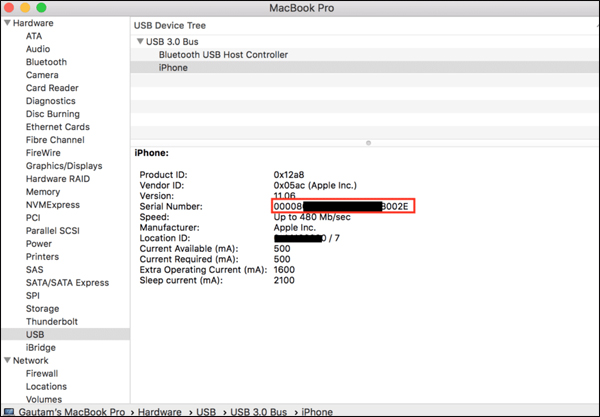Image resolution: width=600 pixels, height=417 pixels.
Task: Select FireWire in the sidebar
Action: click(43, 153)
